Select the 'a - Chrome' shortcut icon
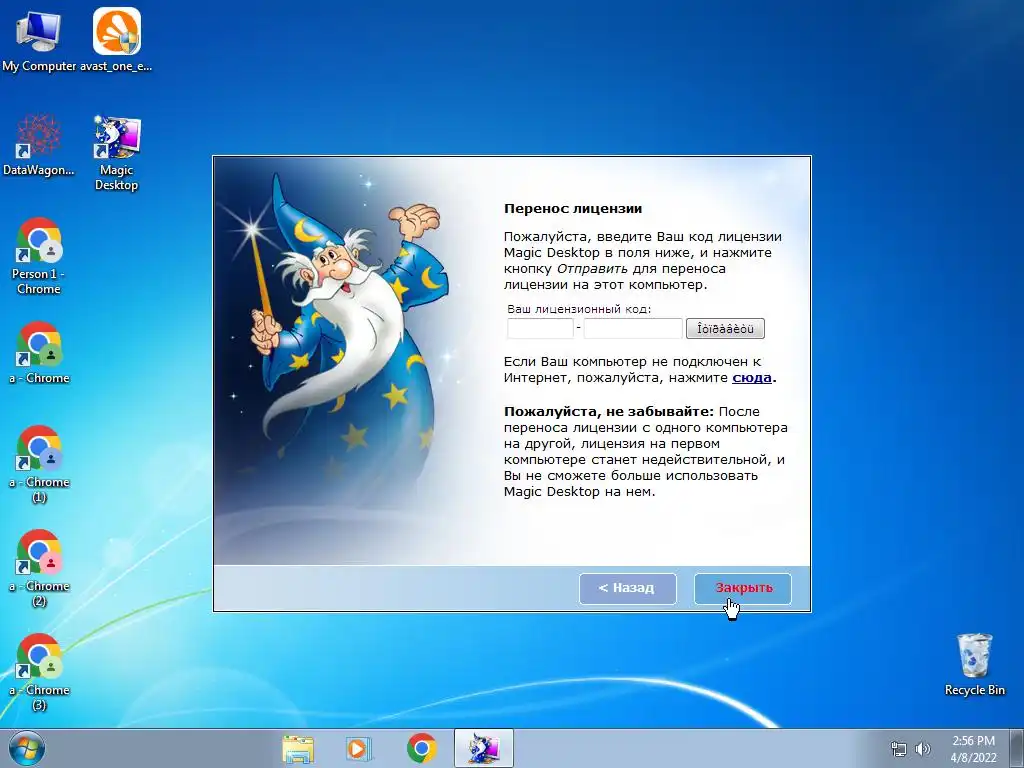1024x768 pixels. 39,353
